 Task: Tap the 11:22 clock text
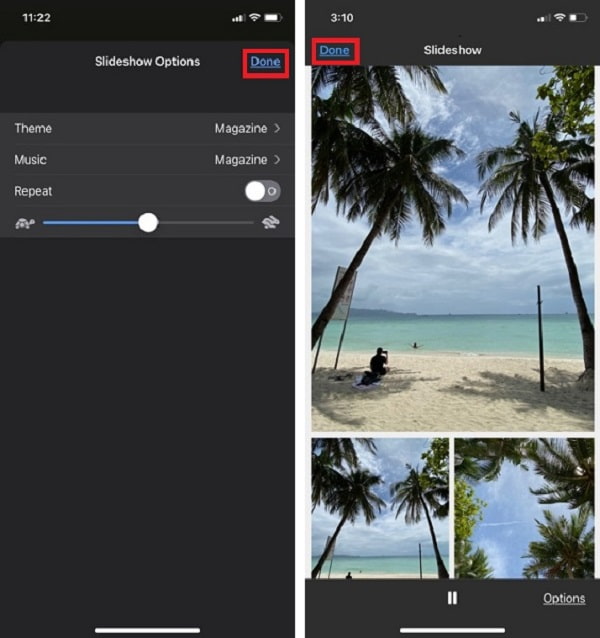point(37,18)
